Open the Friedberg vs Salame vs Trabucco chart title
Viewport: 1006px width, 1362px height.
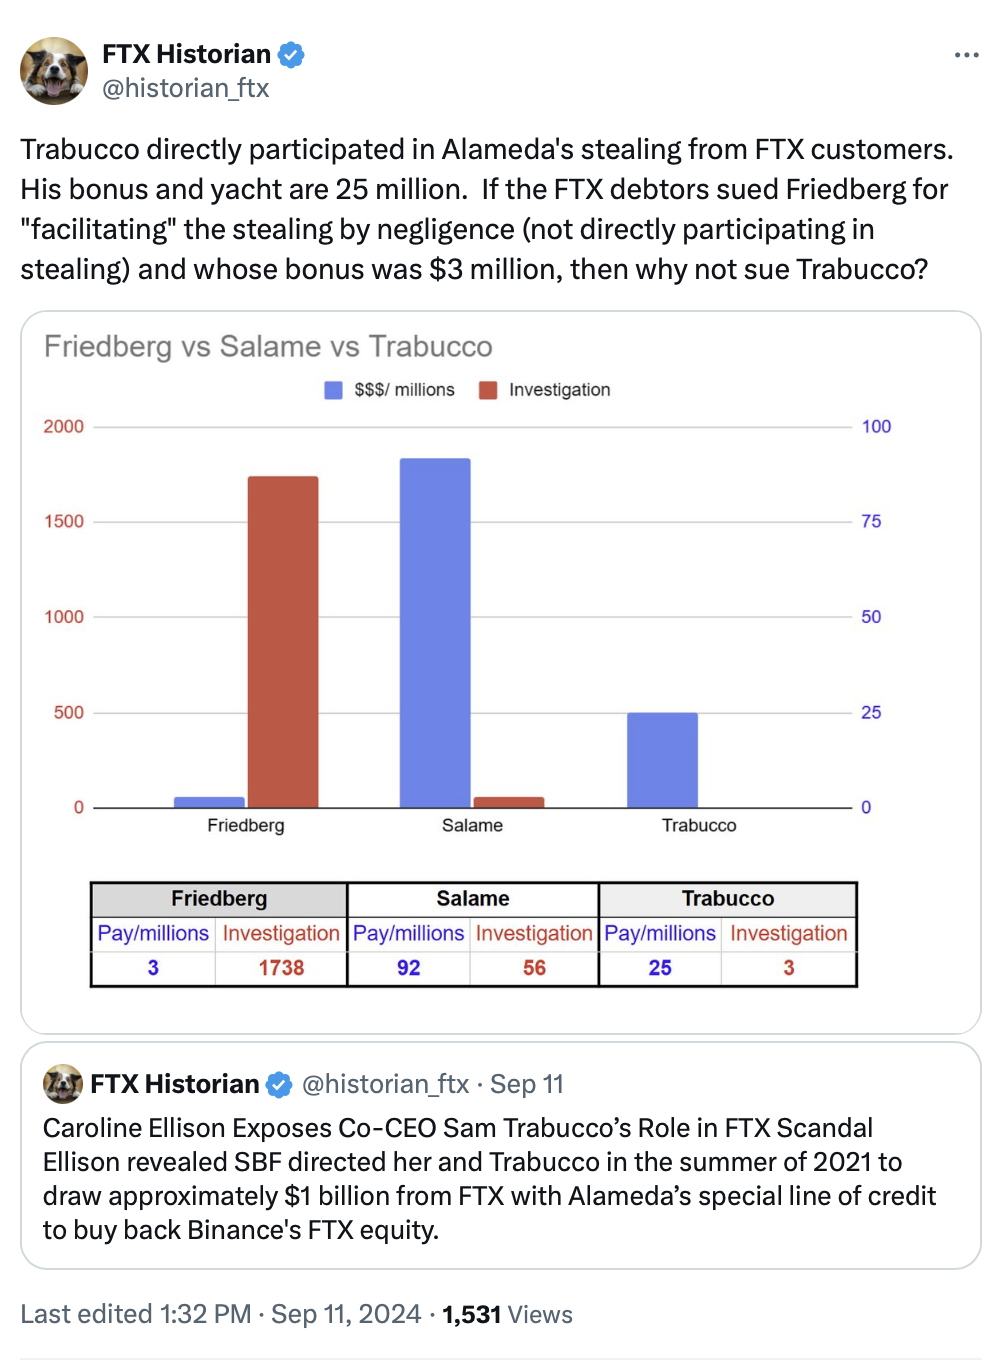click(x=268, y=346)
